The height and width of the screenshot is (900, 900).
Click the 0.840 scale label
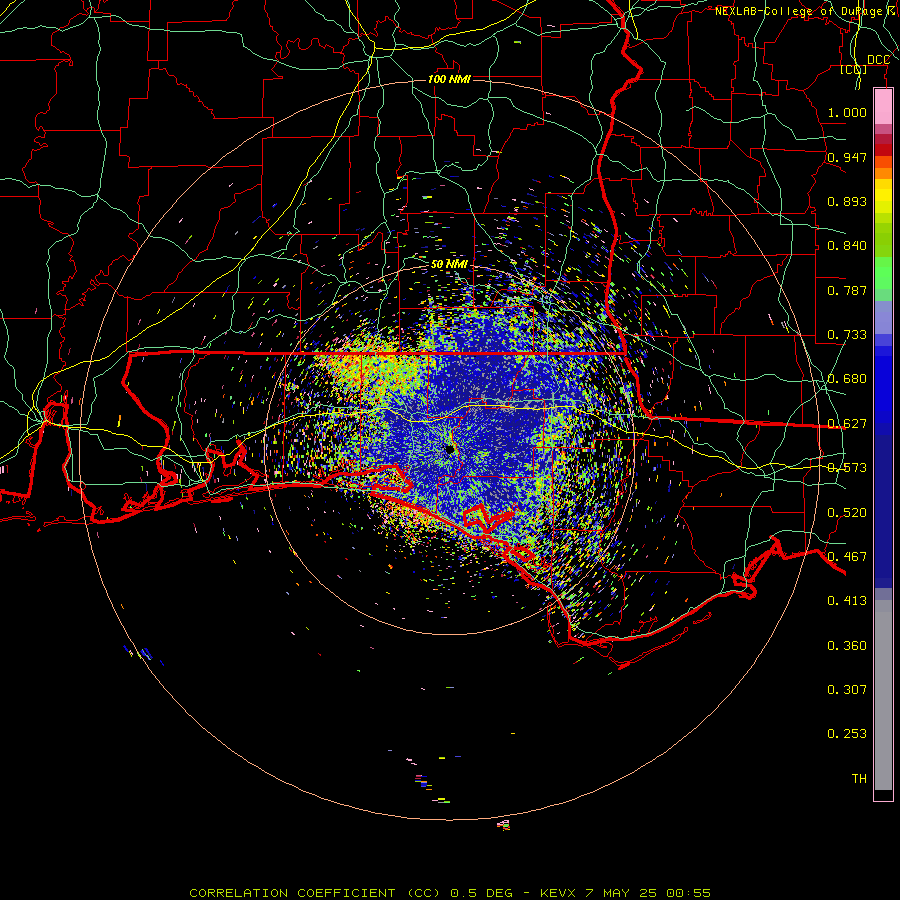point(847,246)
